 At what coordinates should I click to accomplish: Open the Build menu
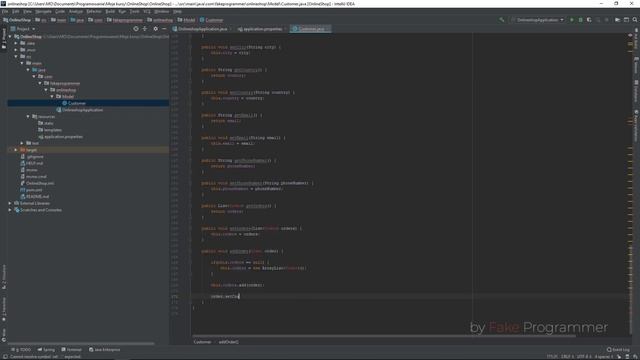(x=110, y=11)
